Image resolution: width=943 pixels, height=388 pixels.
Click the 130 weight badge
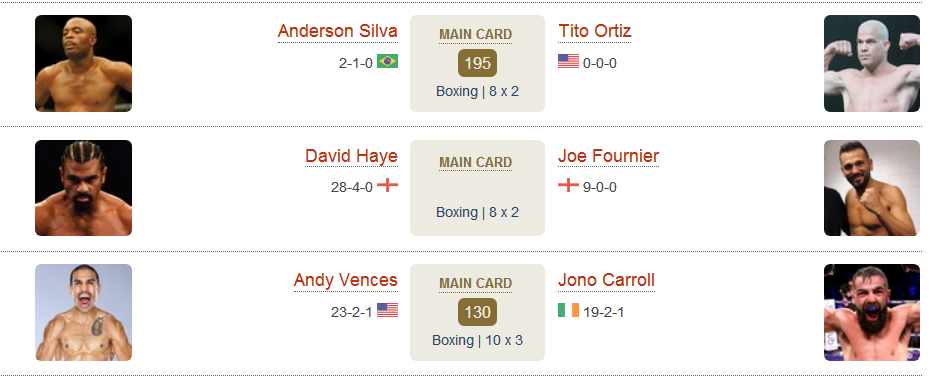pyautogui.click(x=478, y=312)
